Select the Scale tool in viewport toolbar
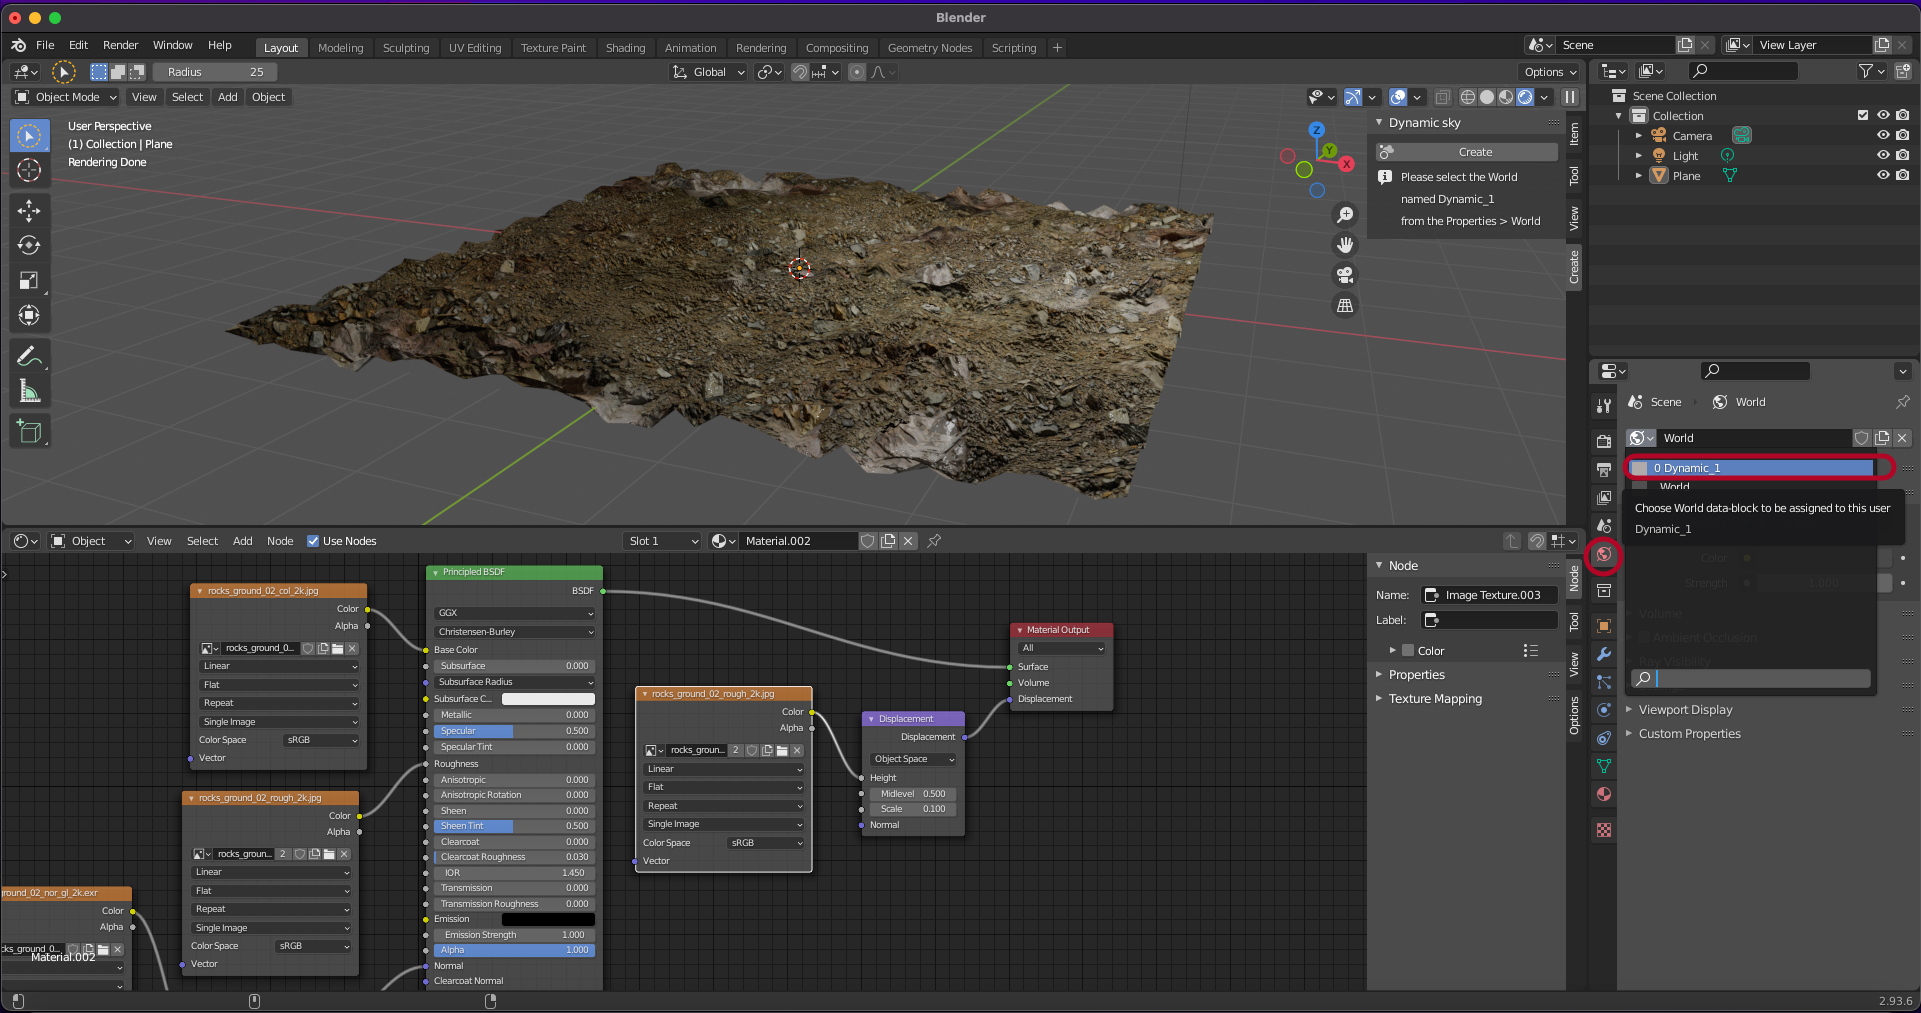 [29, 281]
